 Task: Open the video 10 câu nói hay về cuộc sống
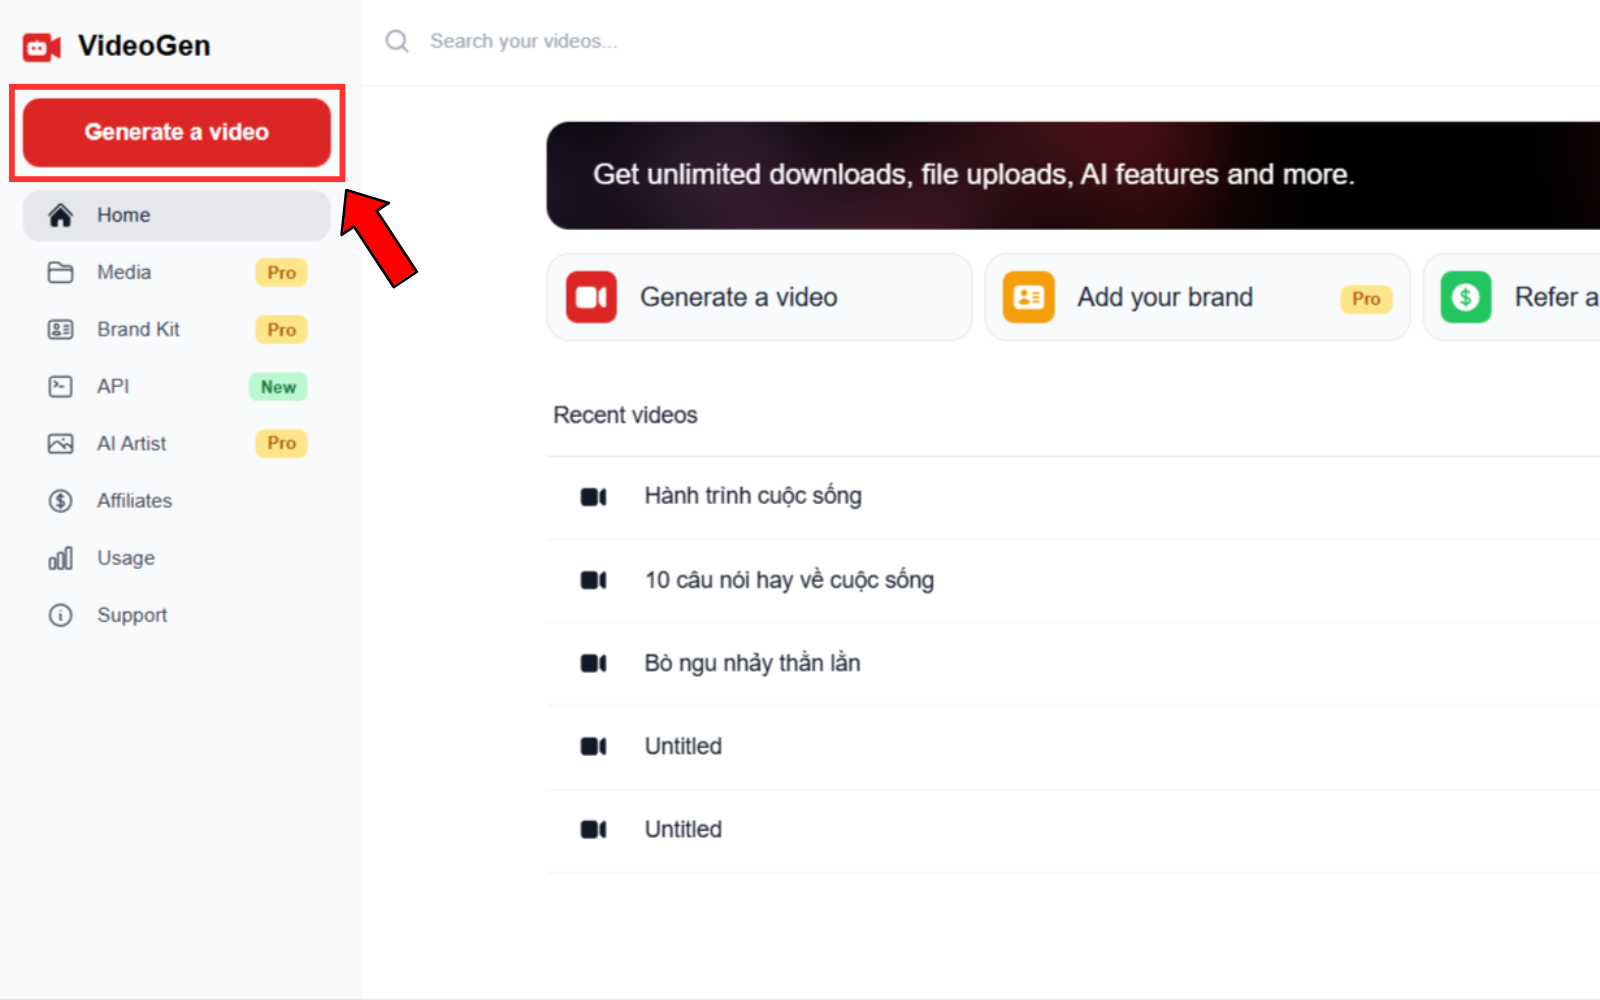coord(1073,581)
